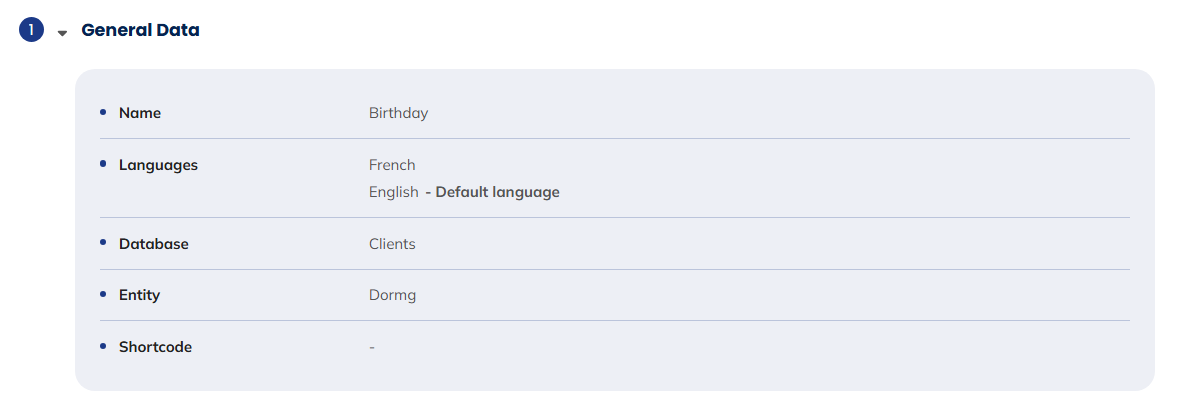Screen dimensions: 1188x405
Task: Click the French language entry
Action: 392,165
